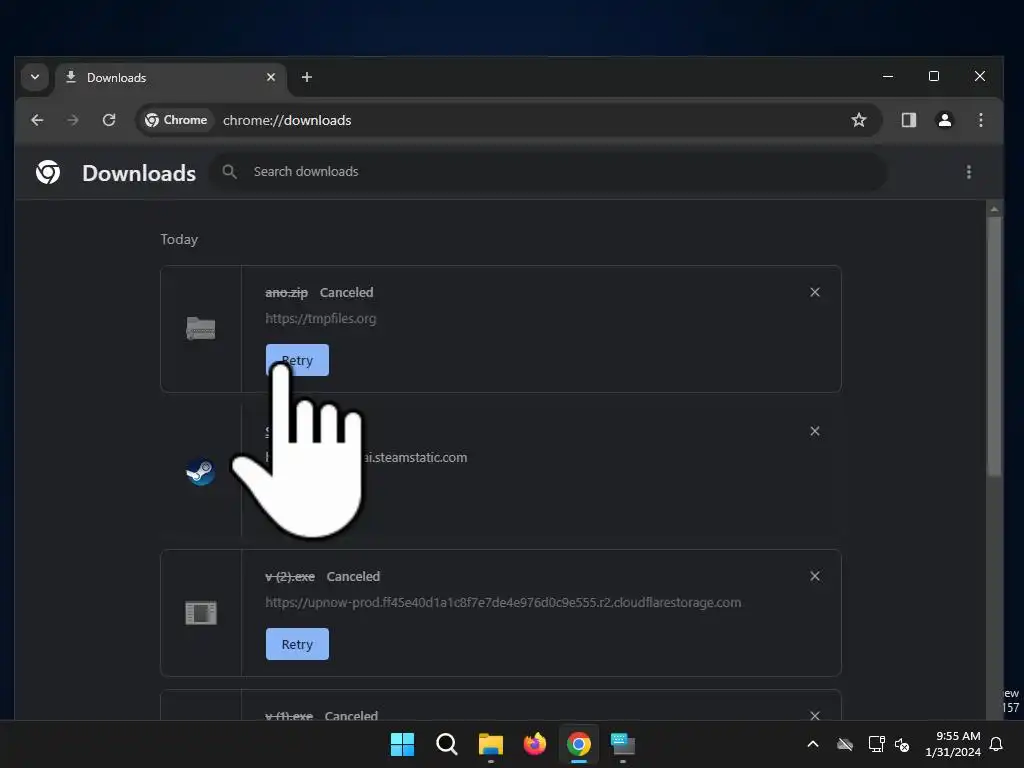Open the Chrome side panel

[x=908, y=120]
